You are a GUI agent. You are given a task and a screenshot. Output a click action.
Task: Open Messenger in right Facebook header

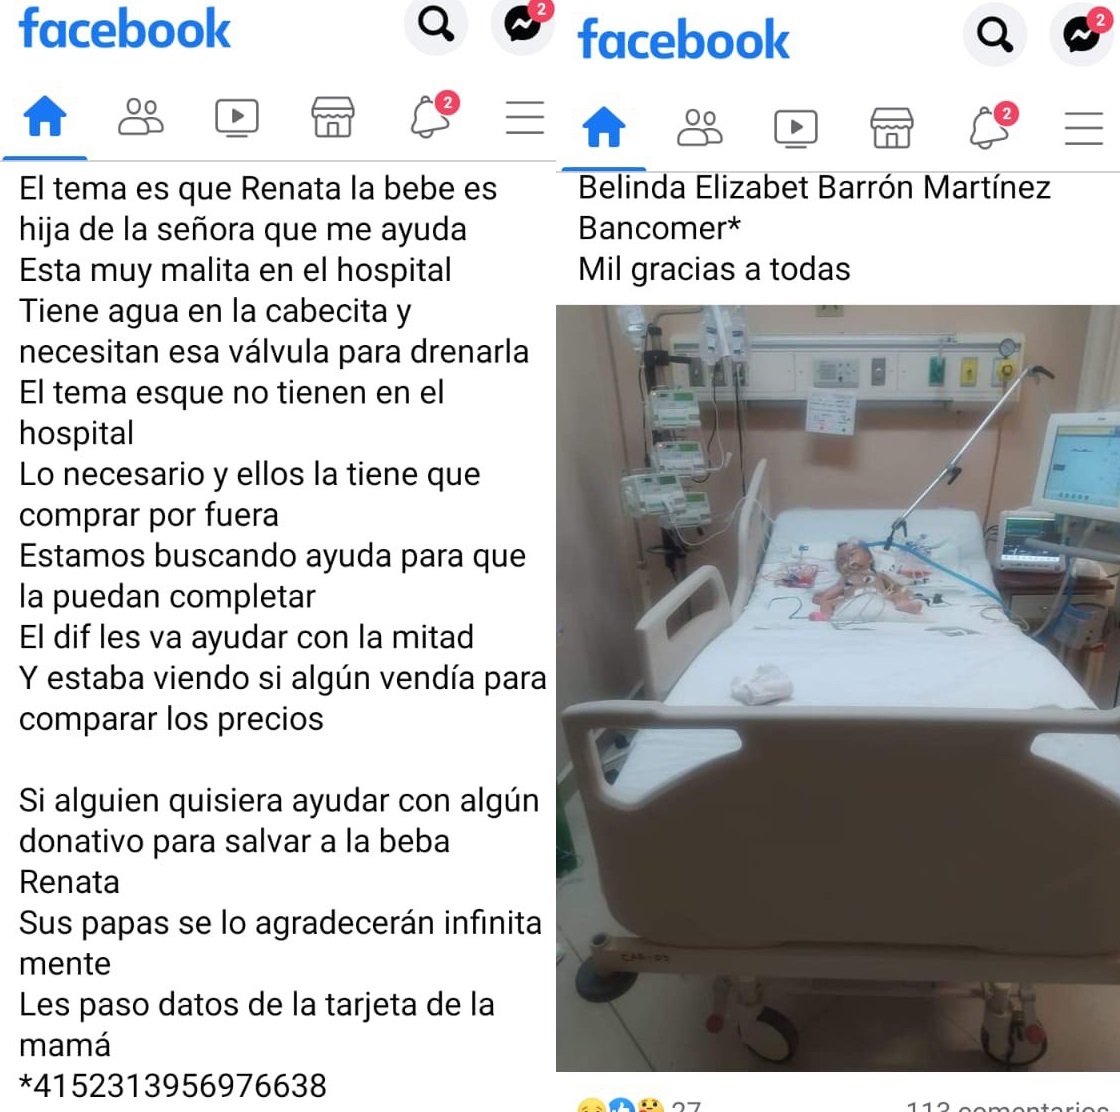coord(1081,34)
